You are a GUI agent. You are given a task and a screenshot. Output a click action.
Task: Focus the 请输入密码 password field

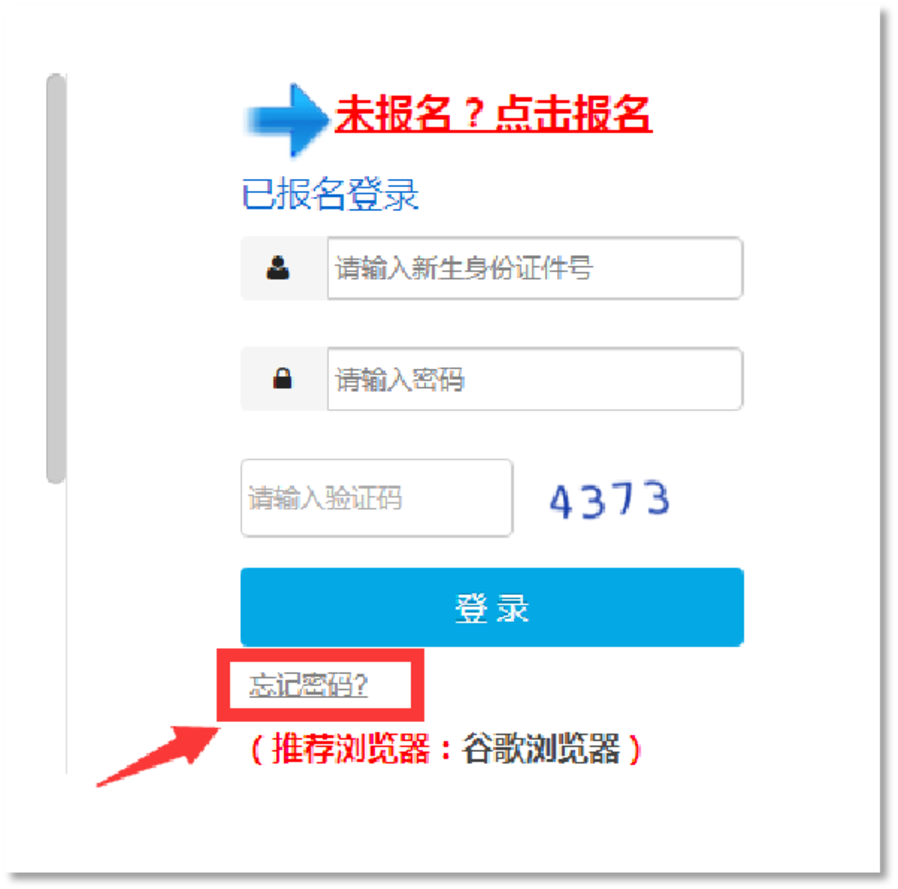(535, 379)
